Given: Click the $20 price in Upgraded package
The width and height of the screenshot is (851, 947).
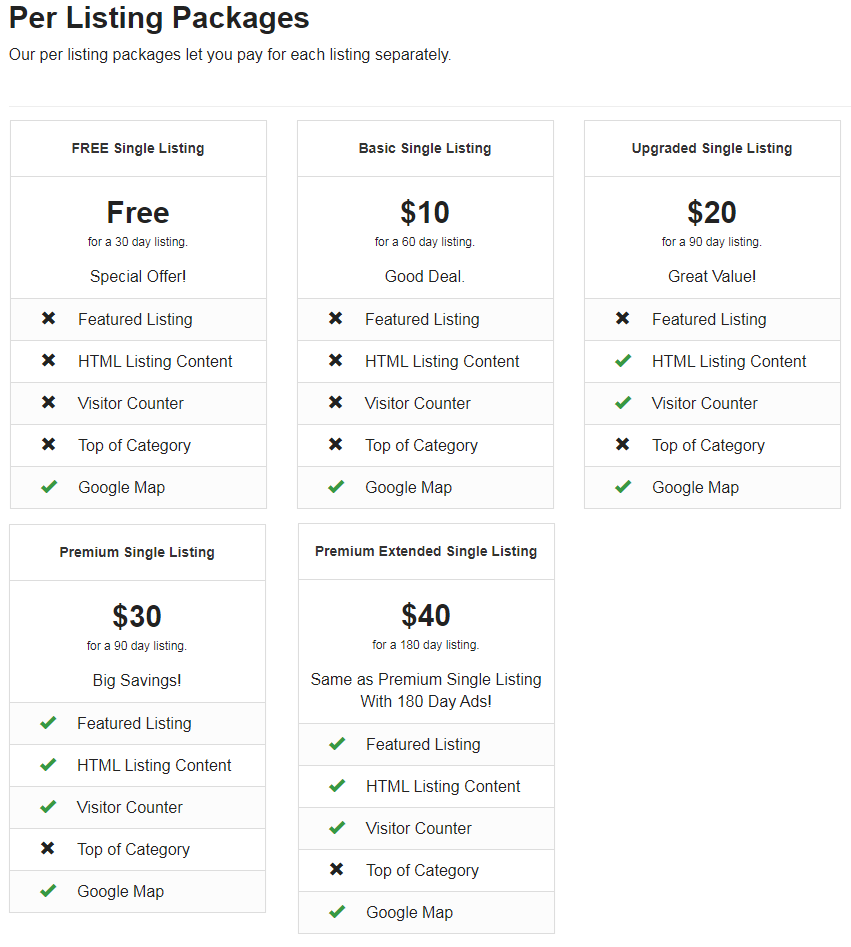Looking at the screenshot, I should [x=711, y=213].
